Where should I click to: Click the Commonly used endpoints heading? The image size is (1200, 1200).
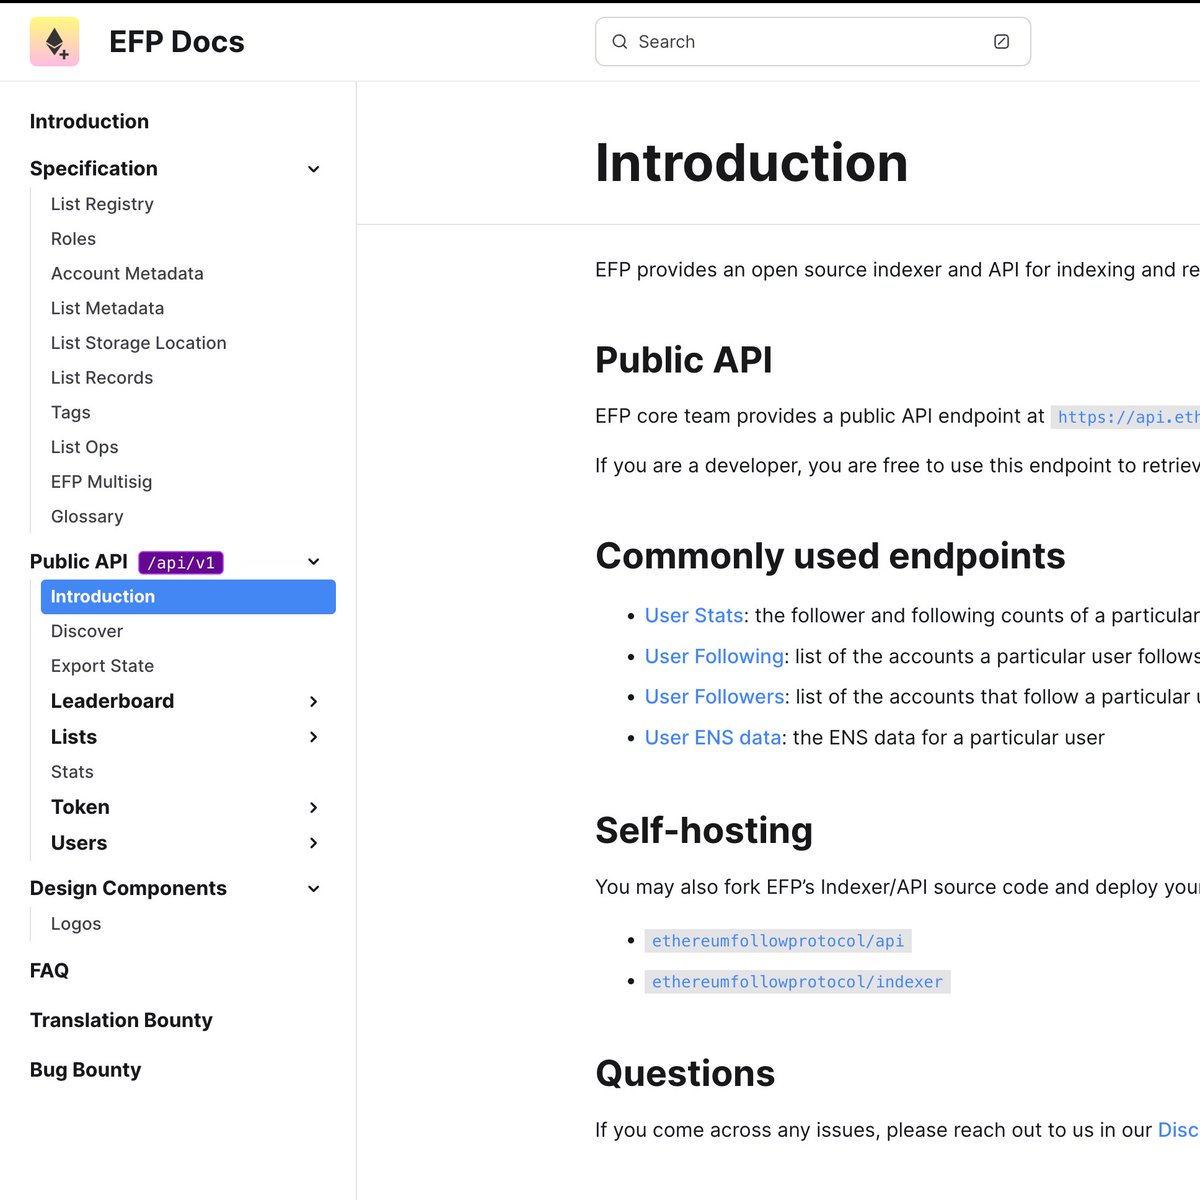point(830,556)
